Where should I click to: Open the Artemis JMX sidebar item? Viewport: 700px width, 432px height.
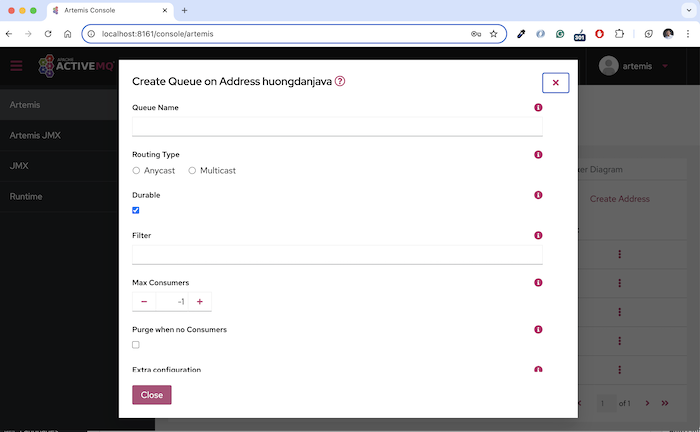coord(58,135)
